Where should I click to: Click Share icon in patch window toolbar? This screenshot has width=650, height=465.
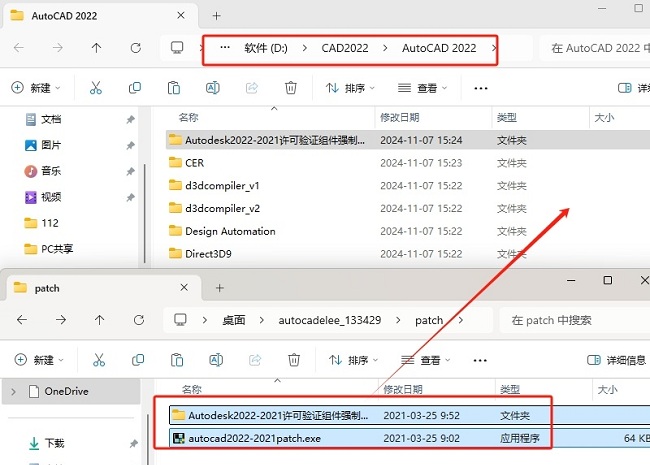(x=255, y=360)
